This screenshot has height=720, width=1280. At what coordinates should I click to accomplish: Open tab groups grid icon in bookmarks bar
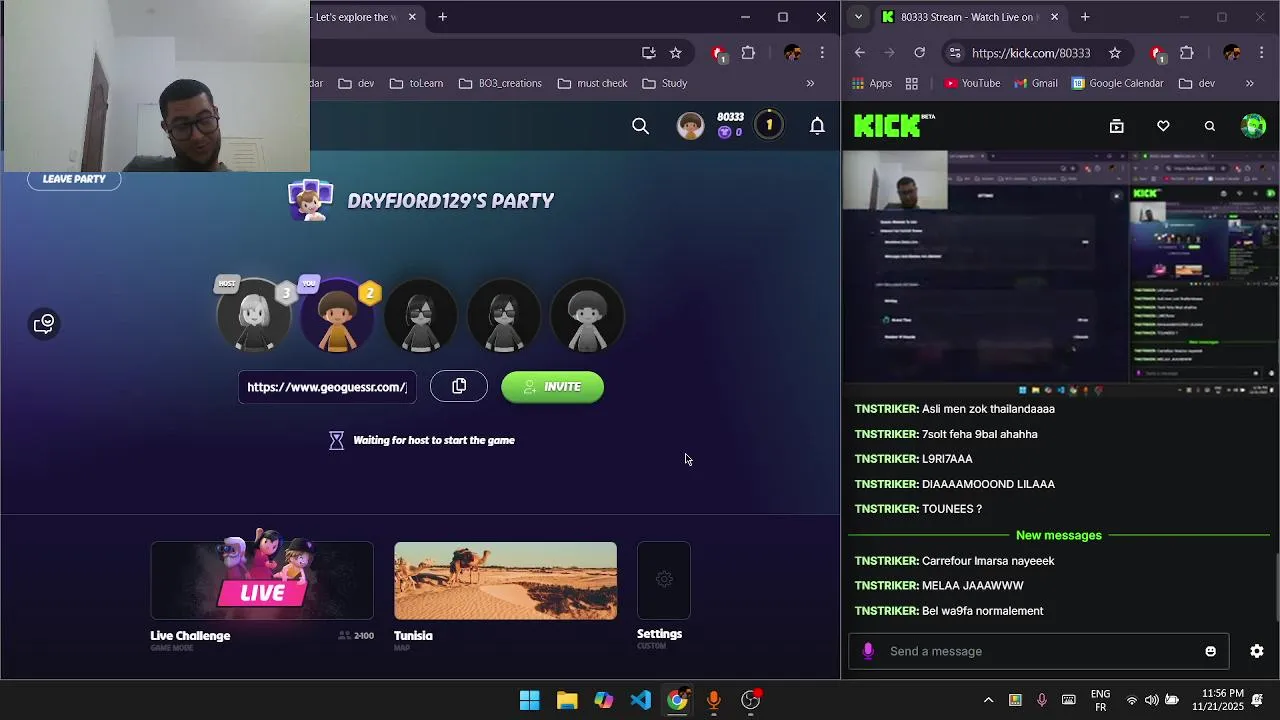point(911,83)
